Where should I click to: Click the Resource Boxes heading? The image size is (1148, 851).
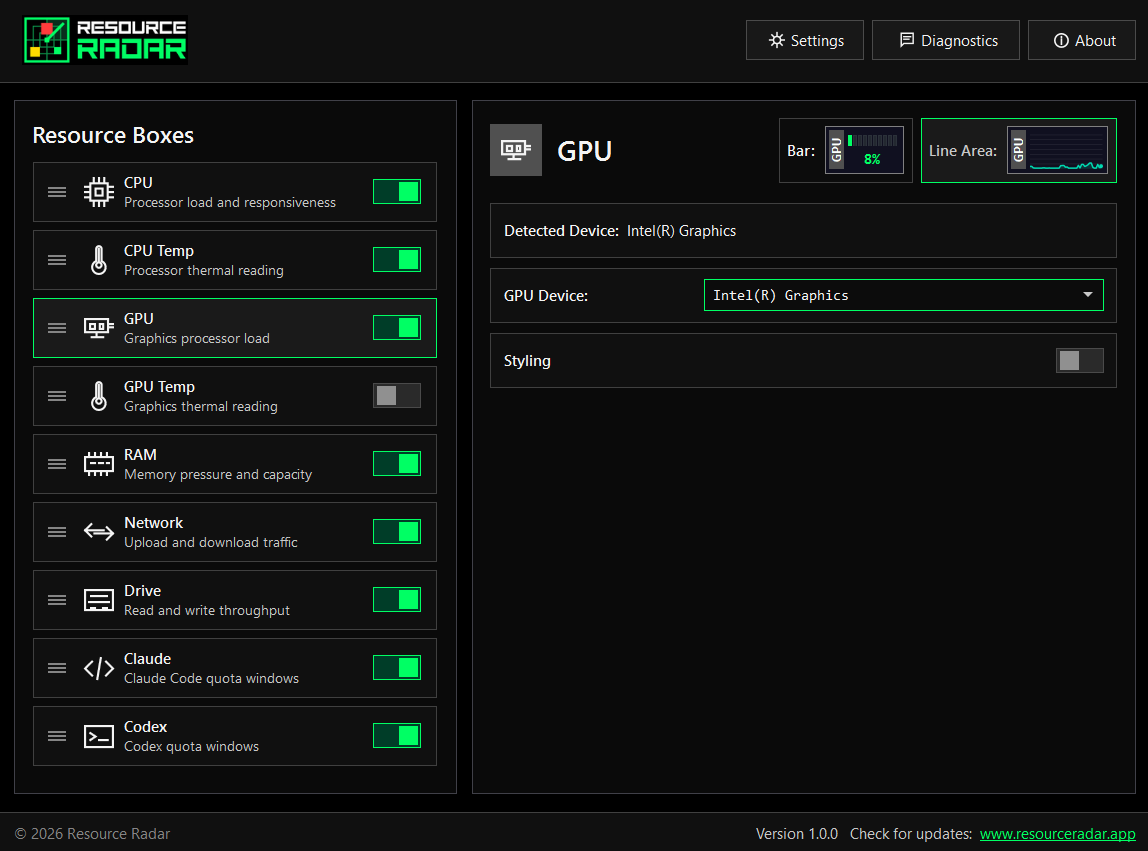113,135
